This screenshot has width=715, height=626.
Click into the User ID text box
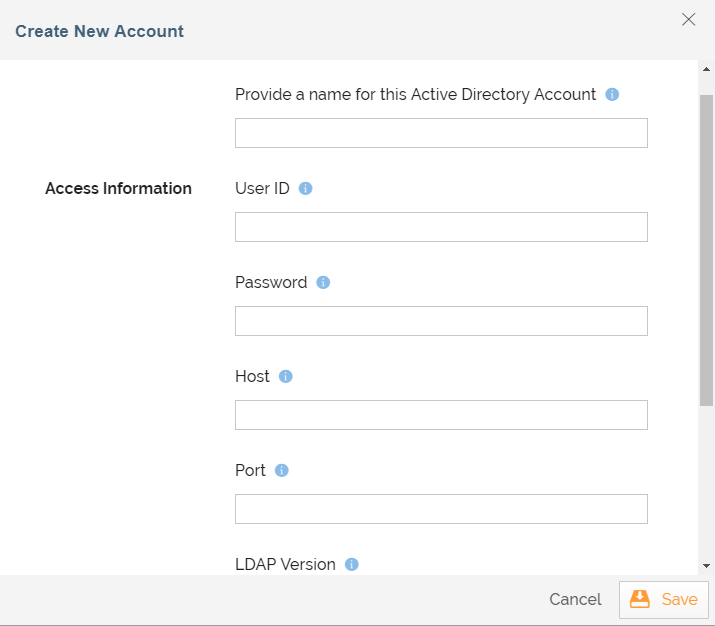pyautogui.click(x=441, y=227)
